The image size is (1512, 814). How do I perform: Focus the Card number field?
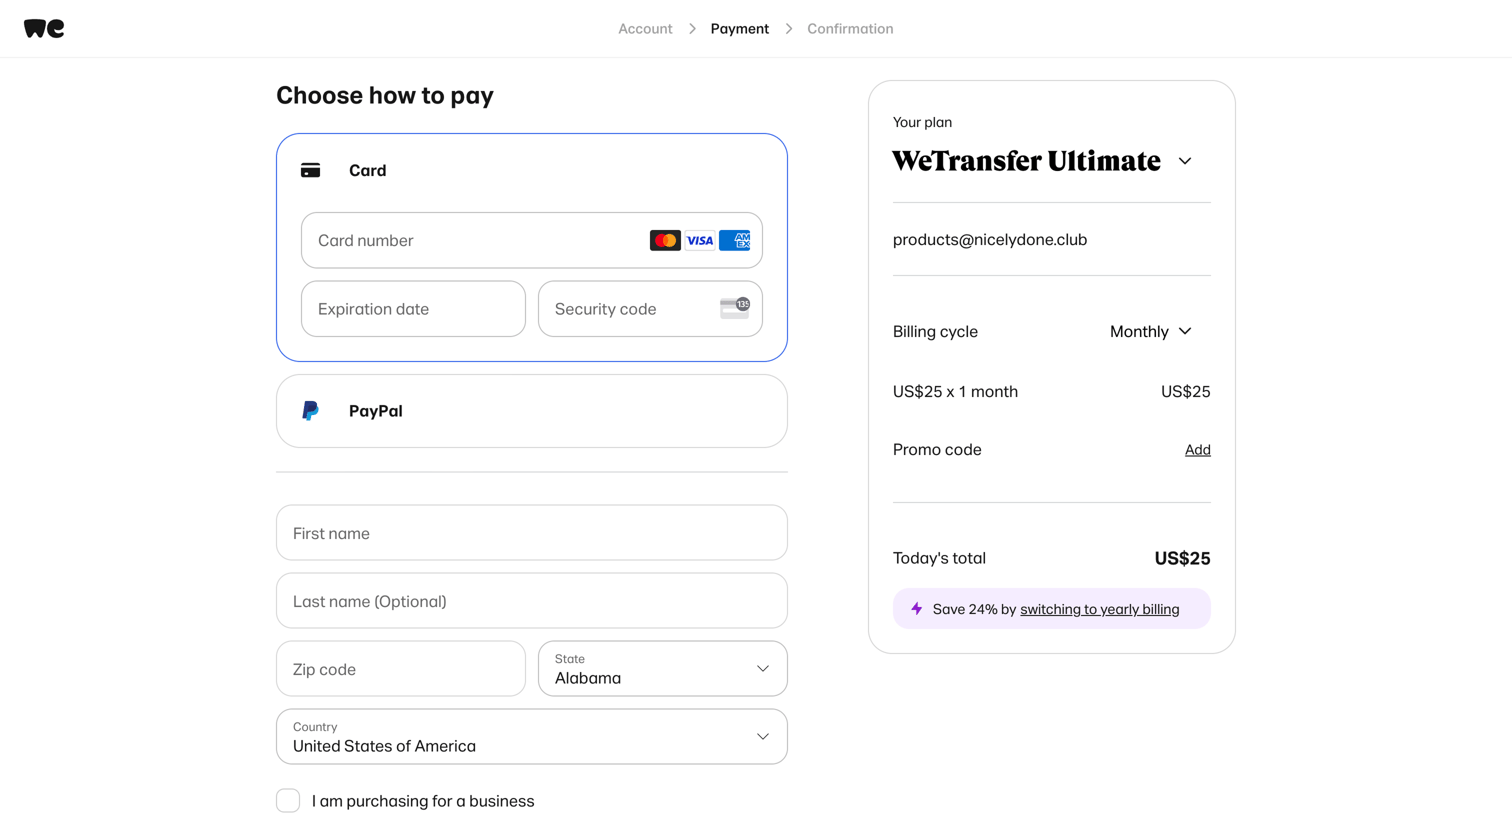tap(532, 240)
